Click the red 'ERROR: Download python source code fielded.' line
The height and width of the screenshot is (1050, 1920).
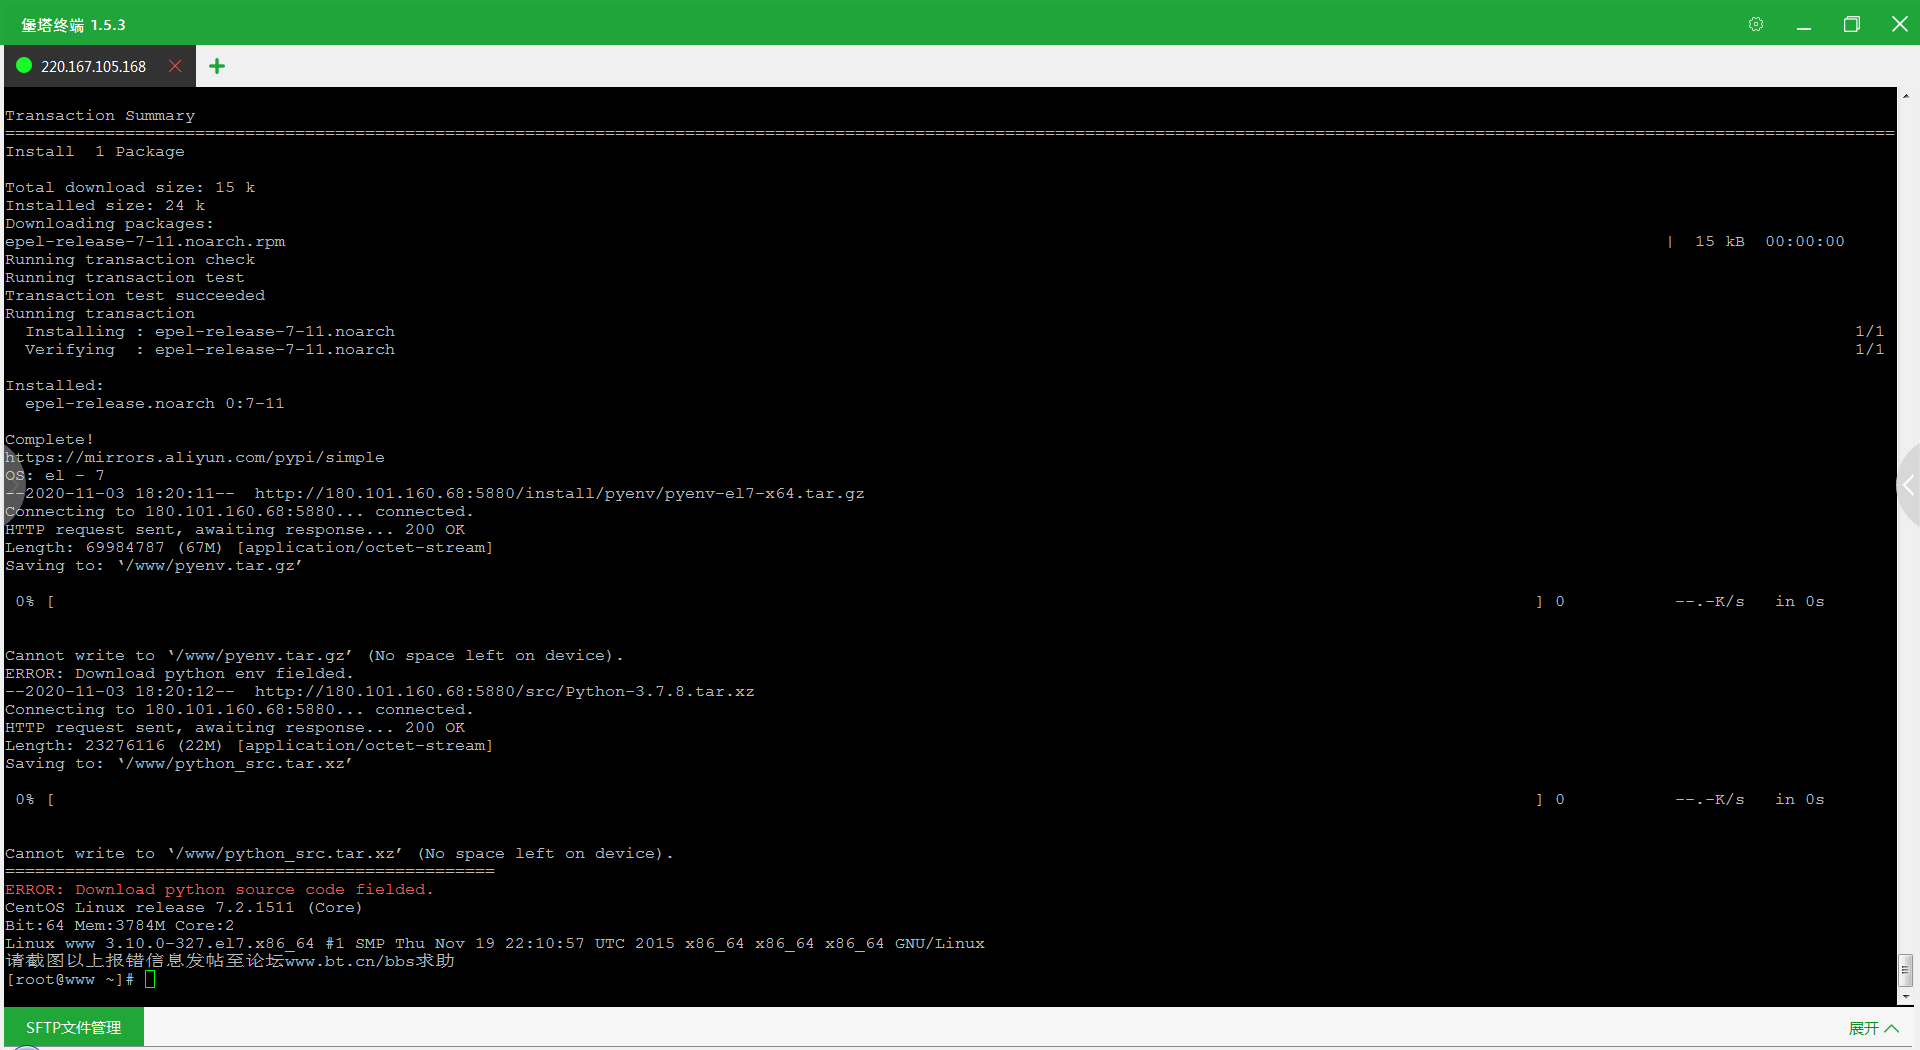[x=219, y=889]
